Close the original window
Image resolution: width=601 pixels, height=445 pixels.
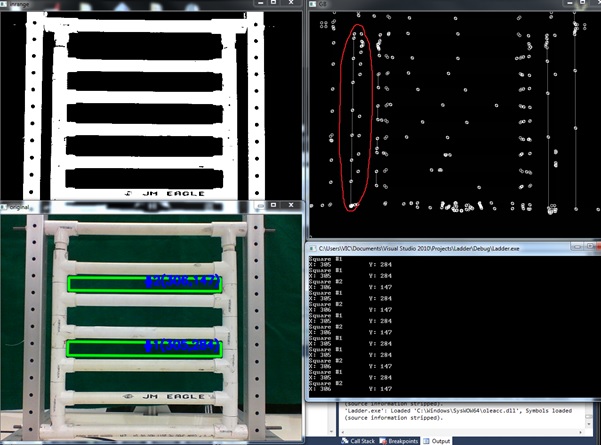[x=291, y=205]
